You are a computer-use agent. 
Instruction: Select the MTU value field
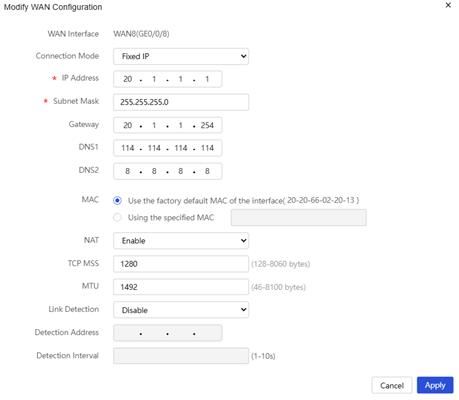(x=181, y=287)
